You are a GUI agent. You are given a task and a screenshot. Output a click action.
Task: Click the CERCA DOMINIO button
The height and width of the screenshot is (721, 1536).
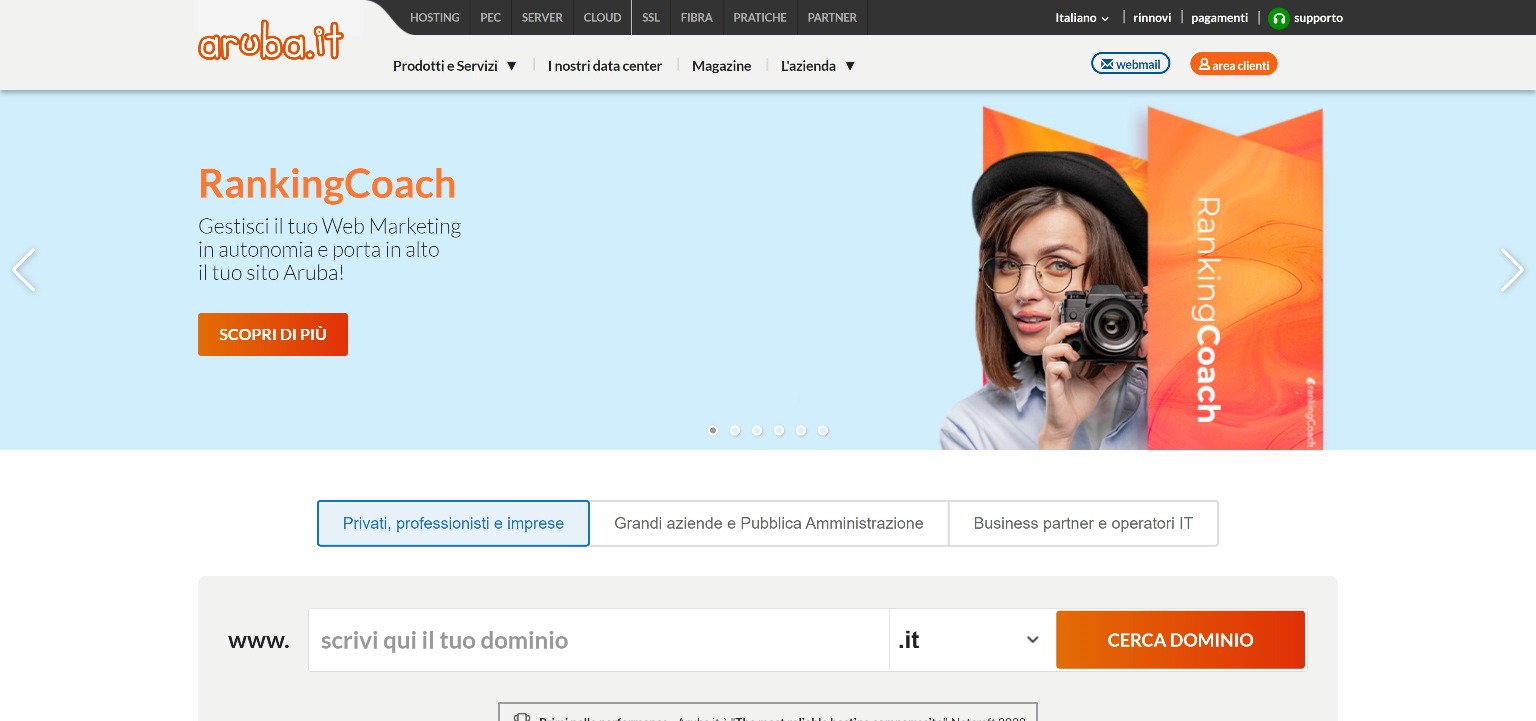tap(1180, 640)
